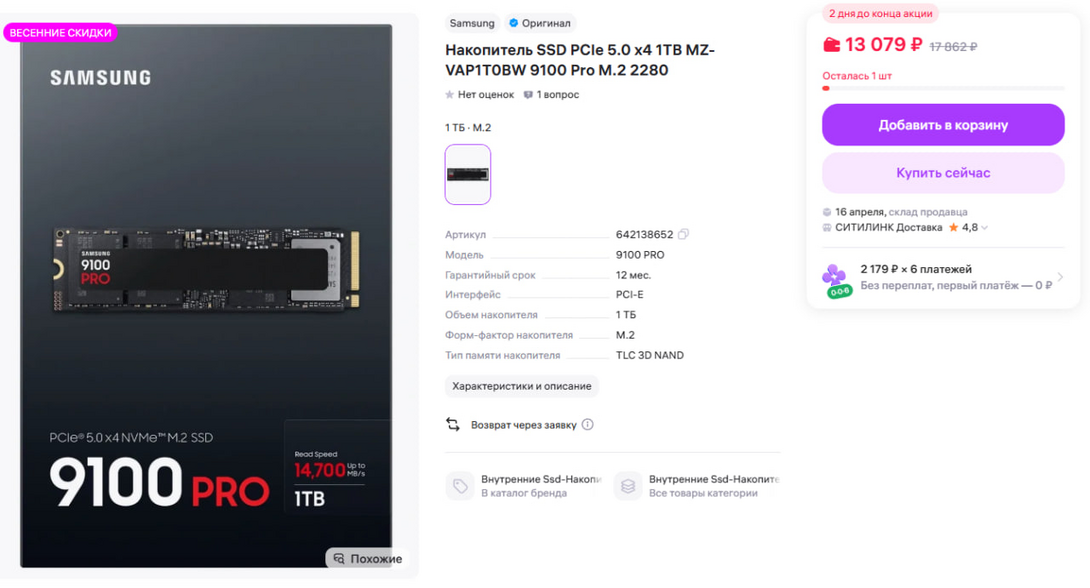Expand the СИТИЛИНК seller rating chevron
The image size is (1090, 588).
pos(985,228)
